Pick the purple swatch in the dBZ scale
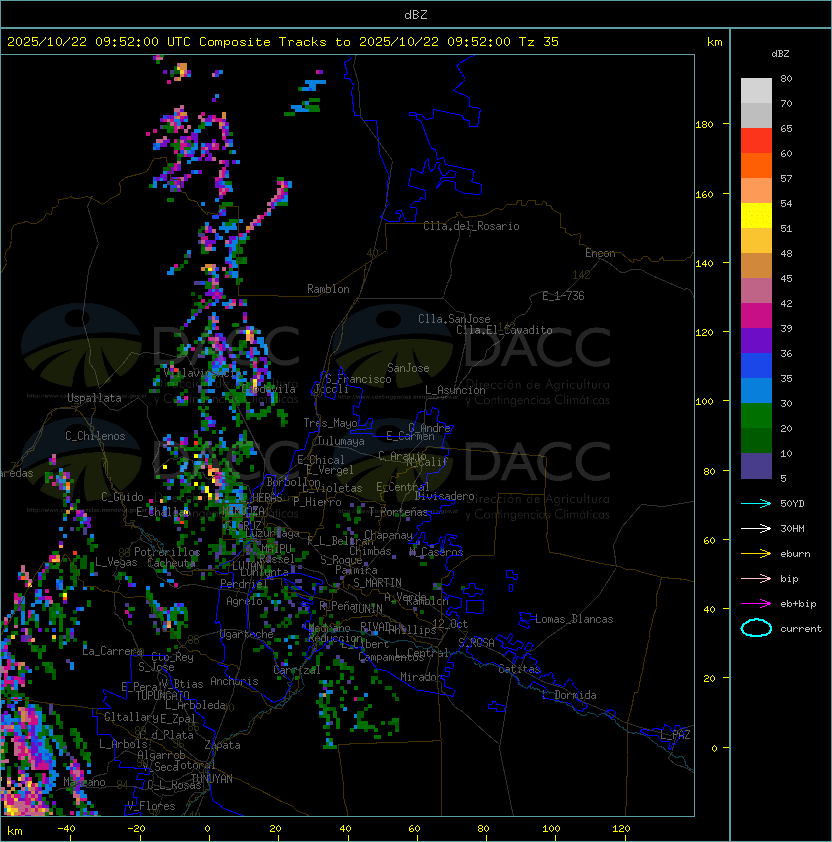This screenshot has width=832, height=842. [756, 340]
